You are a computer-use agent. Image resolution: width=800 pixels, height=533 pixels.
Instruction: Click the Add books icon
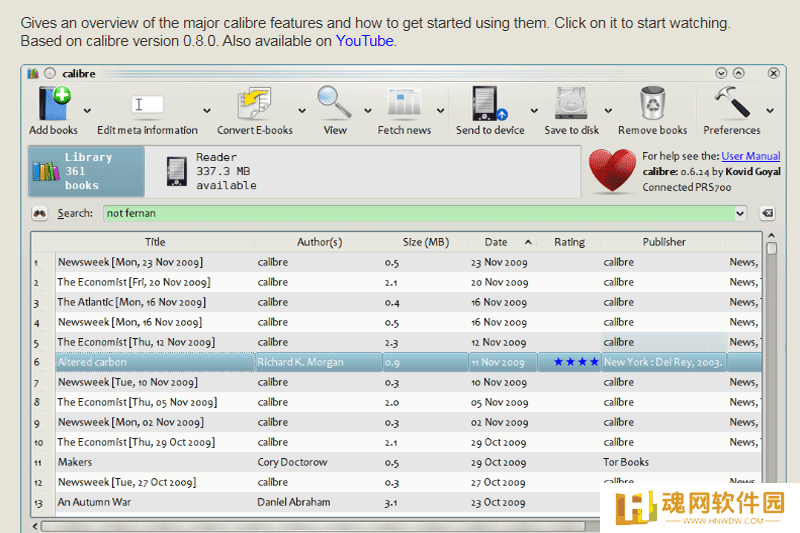pyautogui.click(x=55, y=104)
